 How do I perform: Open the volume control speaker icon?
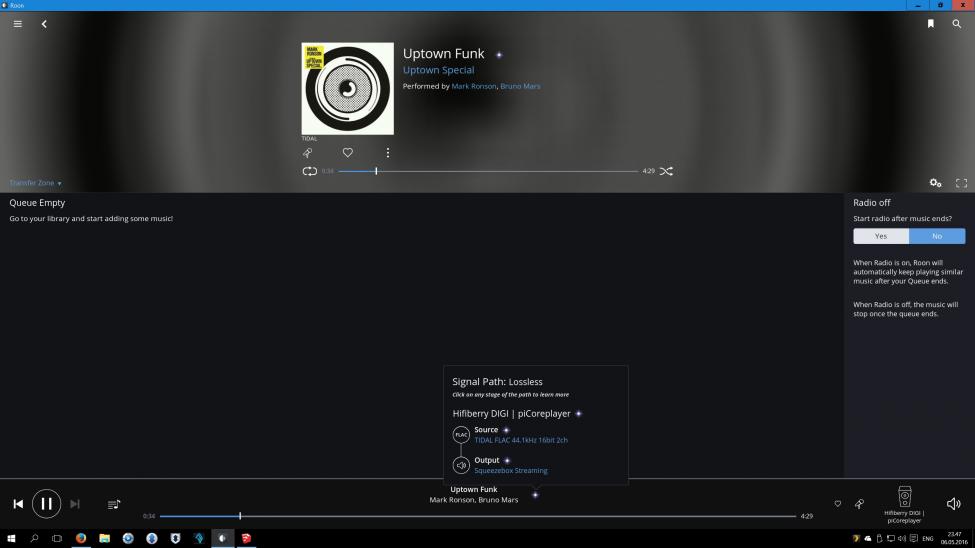953,504
